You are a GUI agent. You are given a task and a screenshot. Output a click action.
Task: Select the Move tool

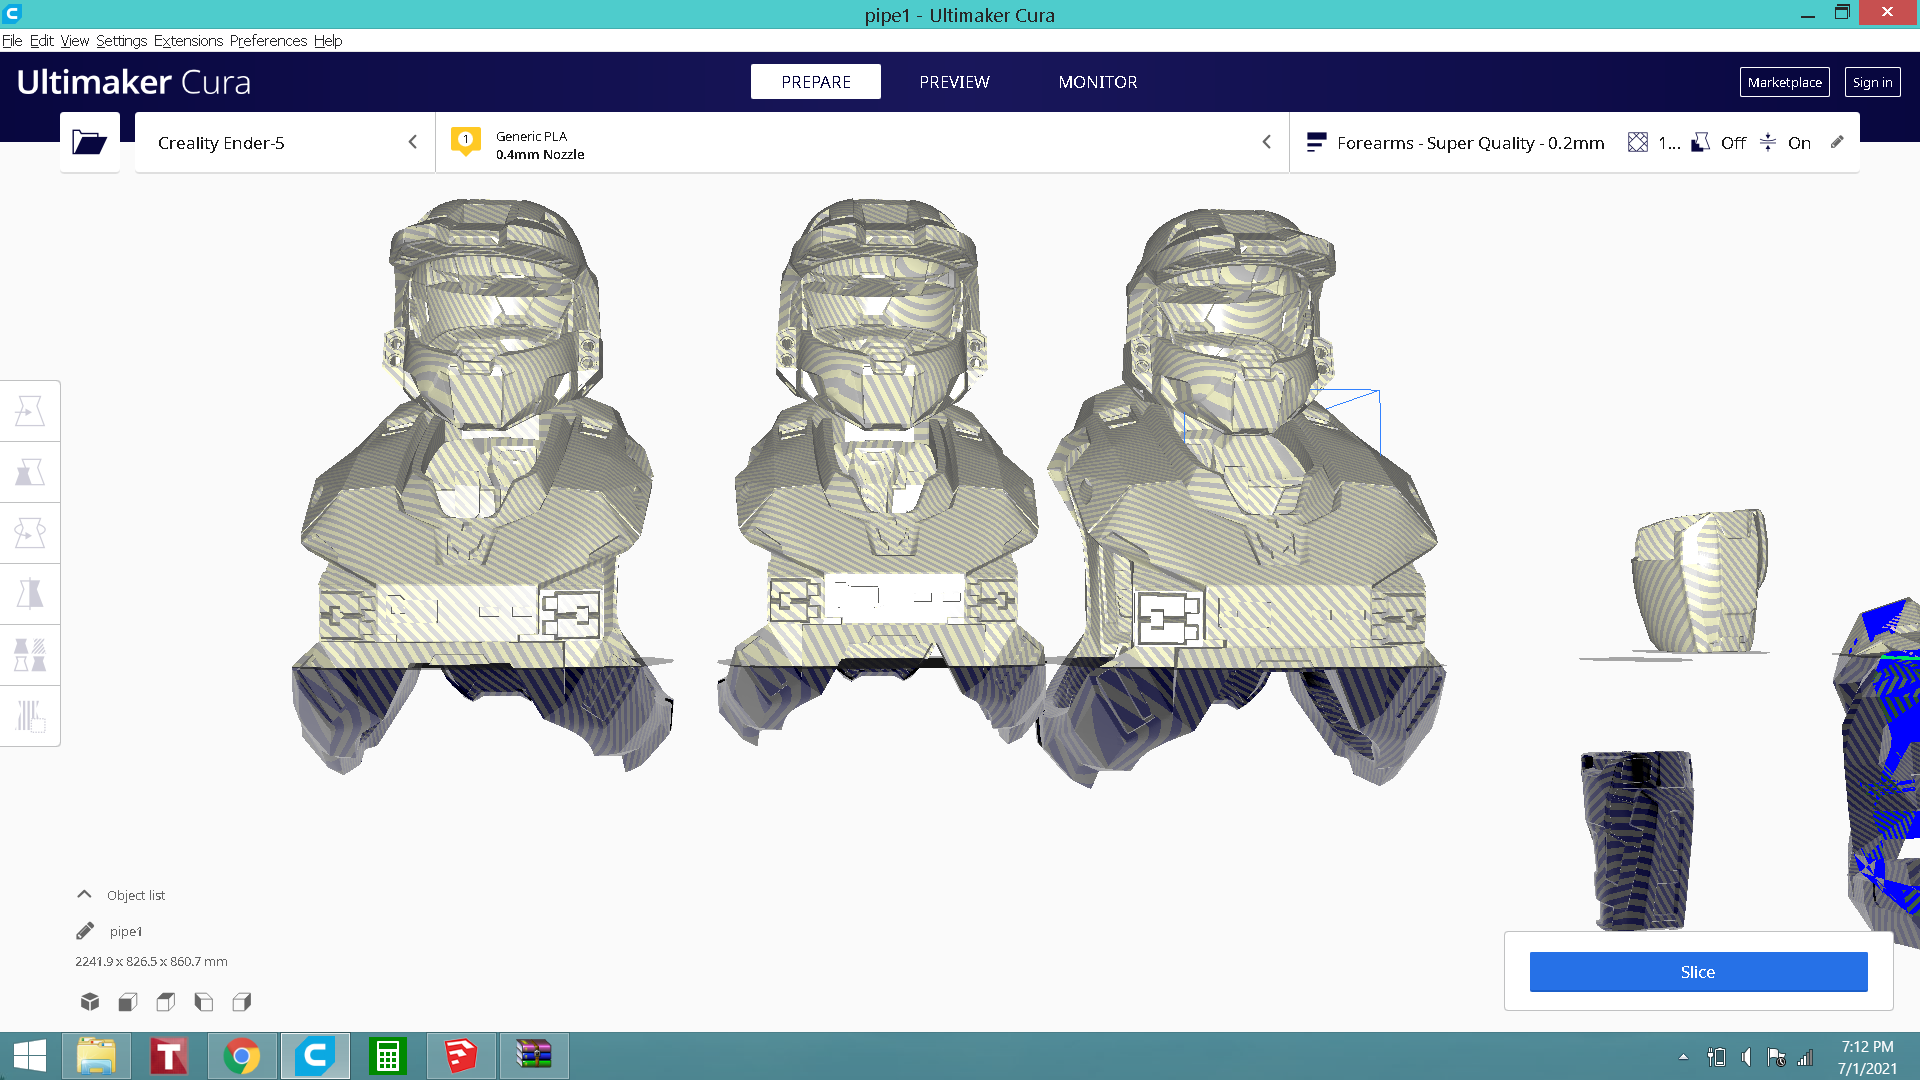coord(30,411)
